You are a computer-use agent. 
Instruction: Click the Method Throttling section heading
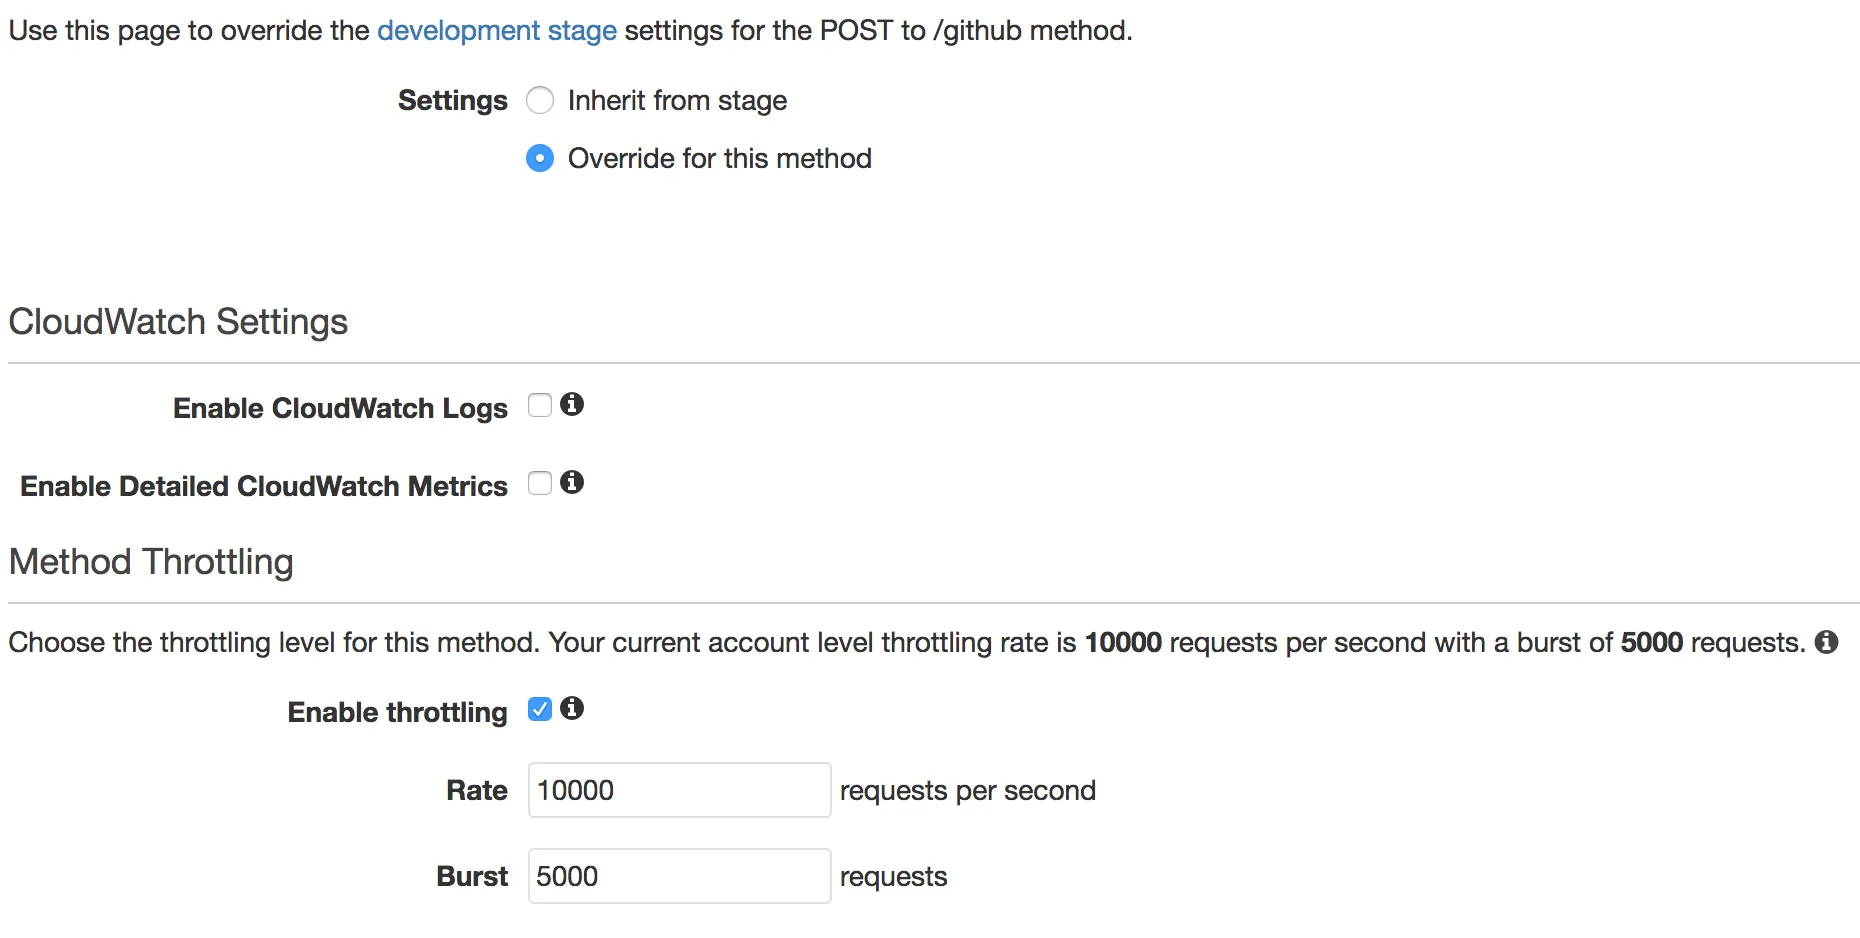click(151, 562)
